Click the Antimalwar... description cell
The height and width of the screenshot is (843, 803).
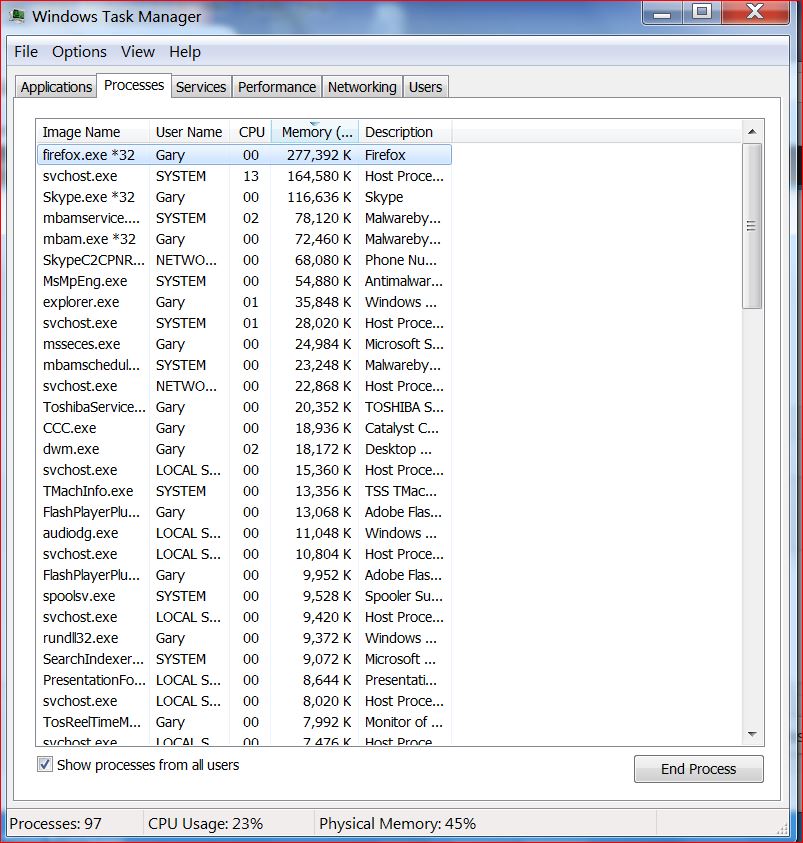coord(404,281)
